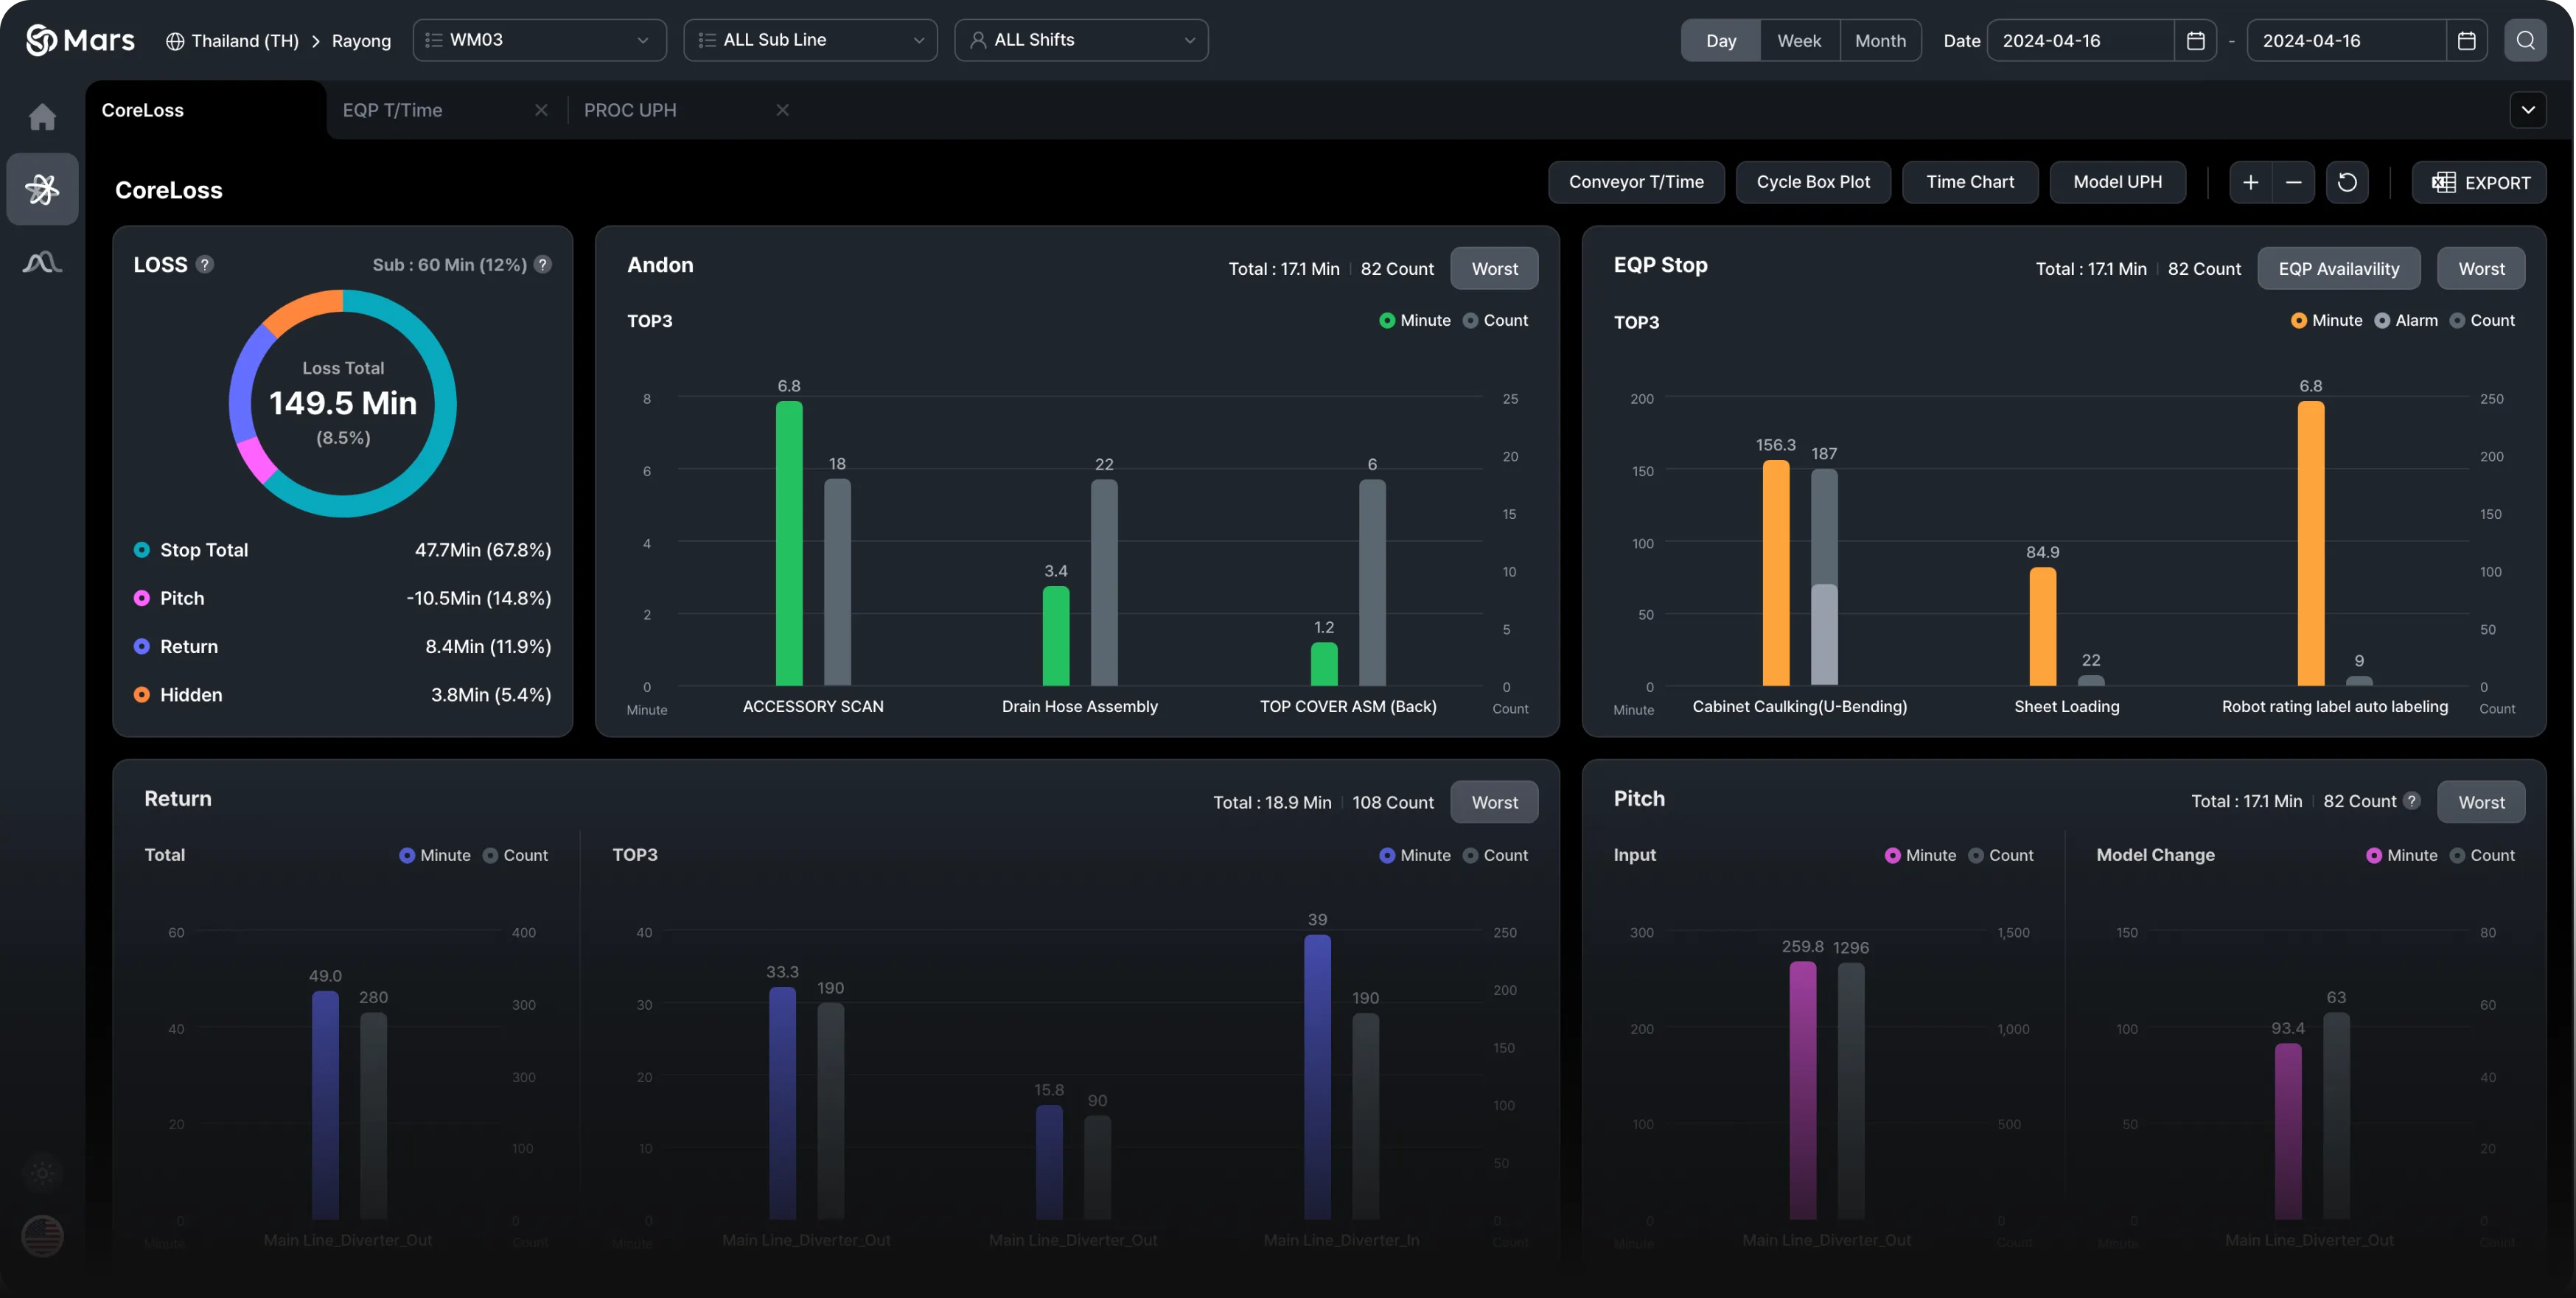Click the person icon in ALL Shifts
The width and height of the screenshot is (2576, 1298).
[x=977, y=40]
